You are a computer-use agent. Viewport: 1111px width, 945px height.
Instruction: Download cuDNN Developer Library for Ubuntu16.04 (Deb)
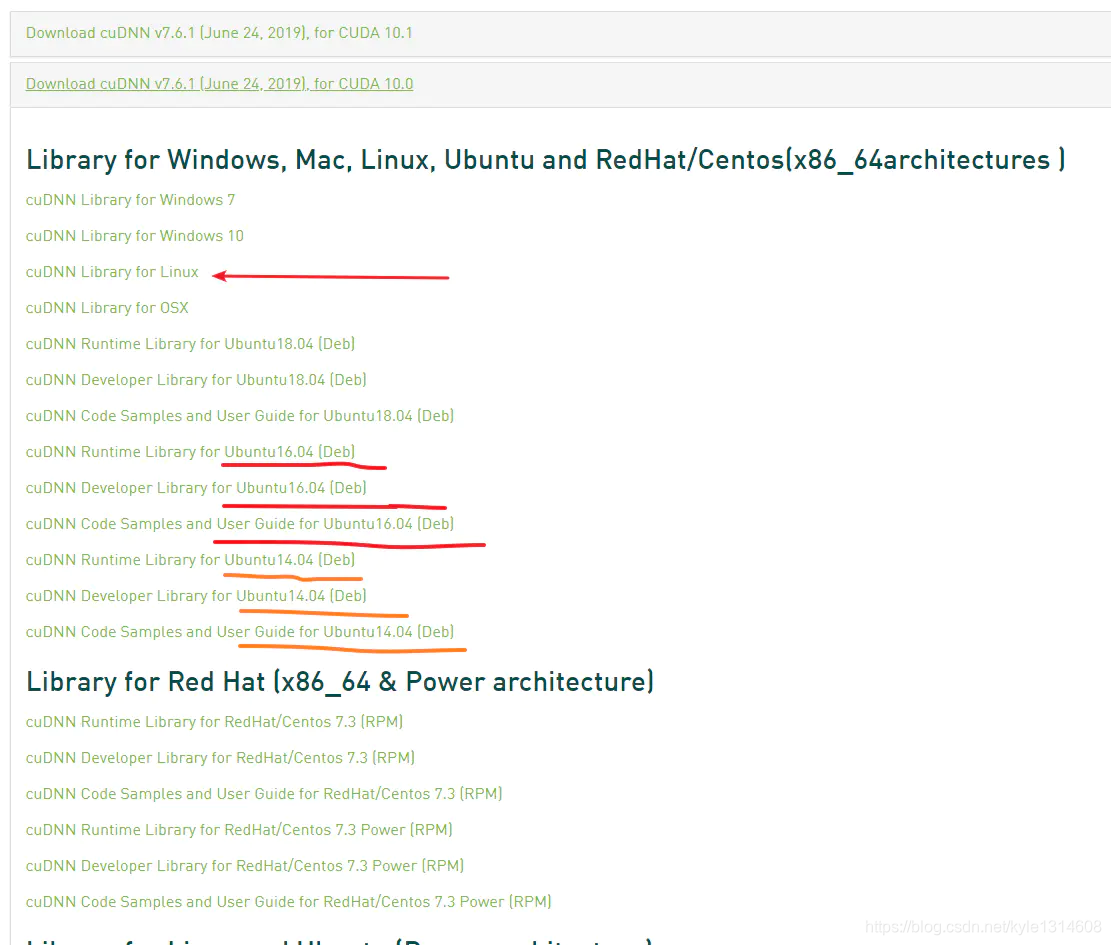click(x=196, y=488)
